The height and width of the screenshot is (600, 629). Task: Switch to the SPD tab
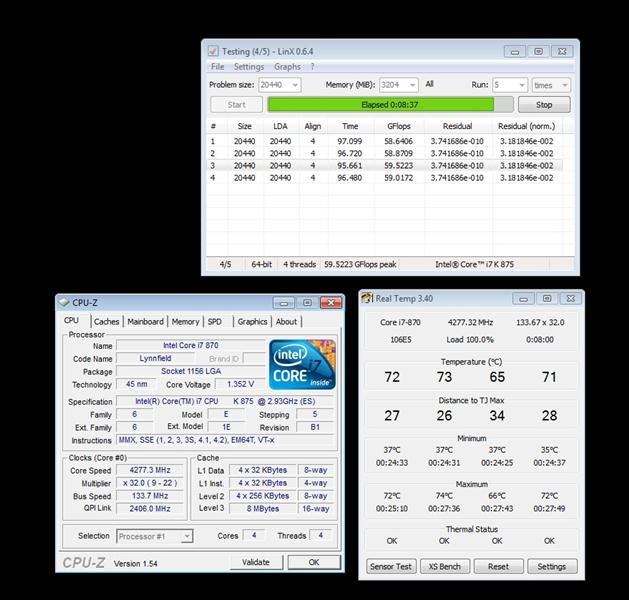coord(214,322)
